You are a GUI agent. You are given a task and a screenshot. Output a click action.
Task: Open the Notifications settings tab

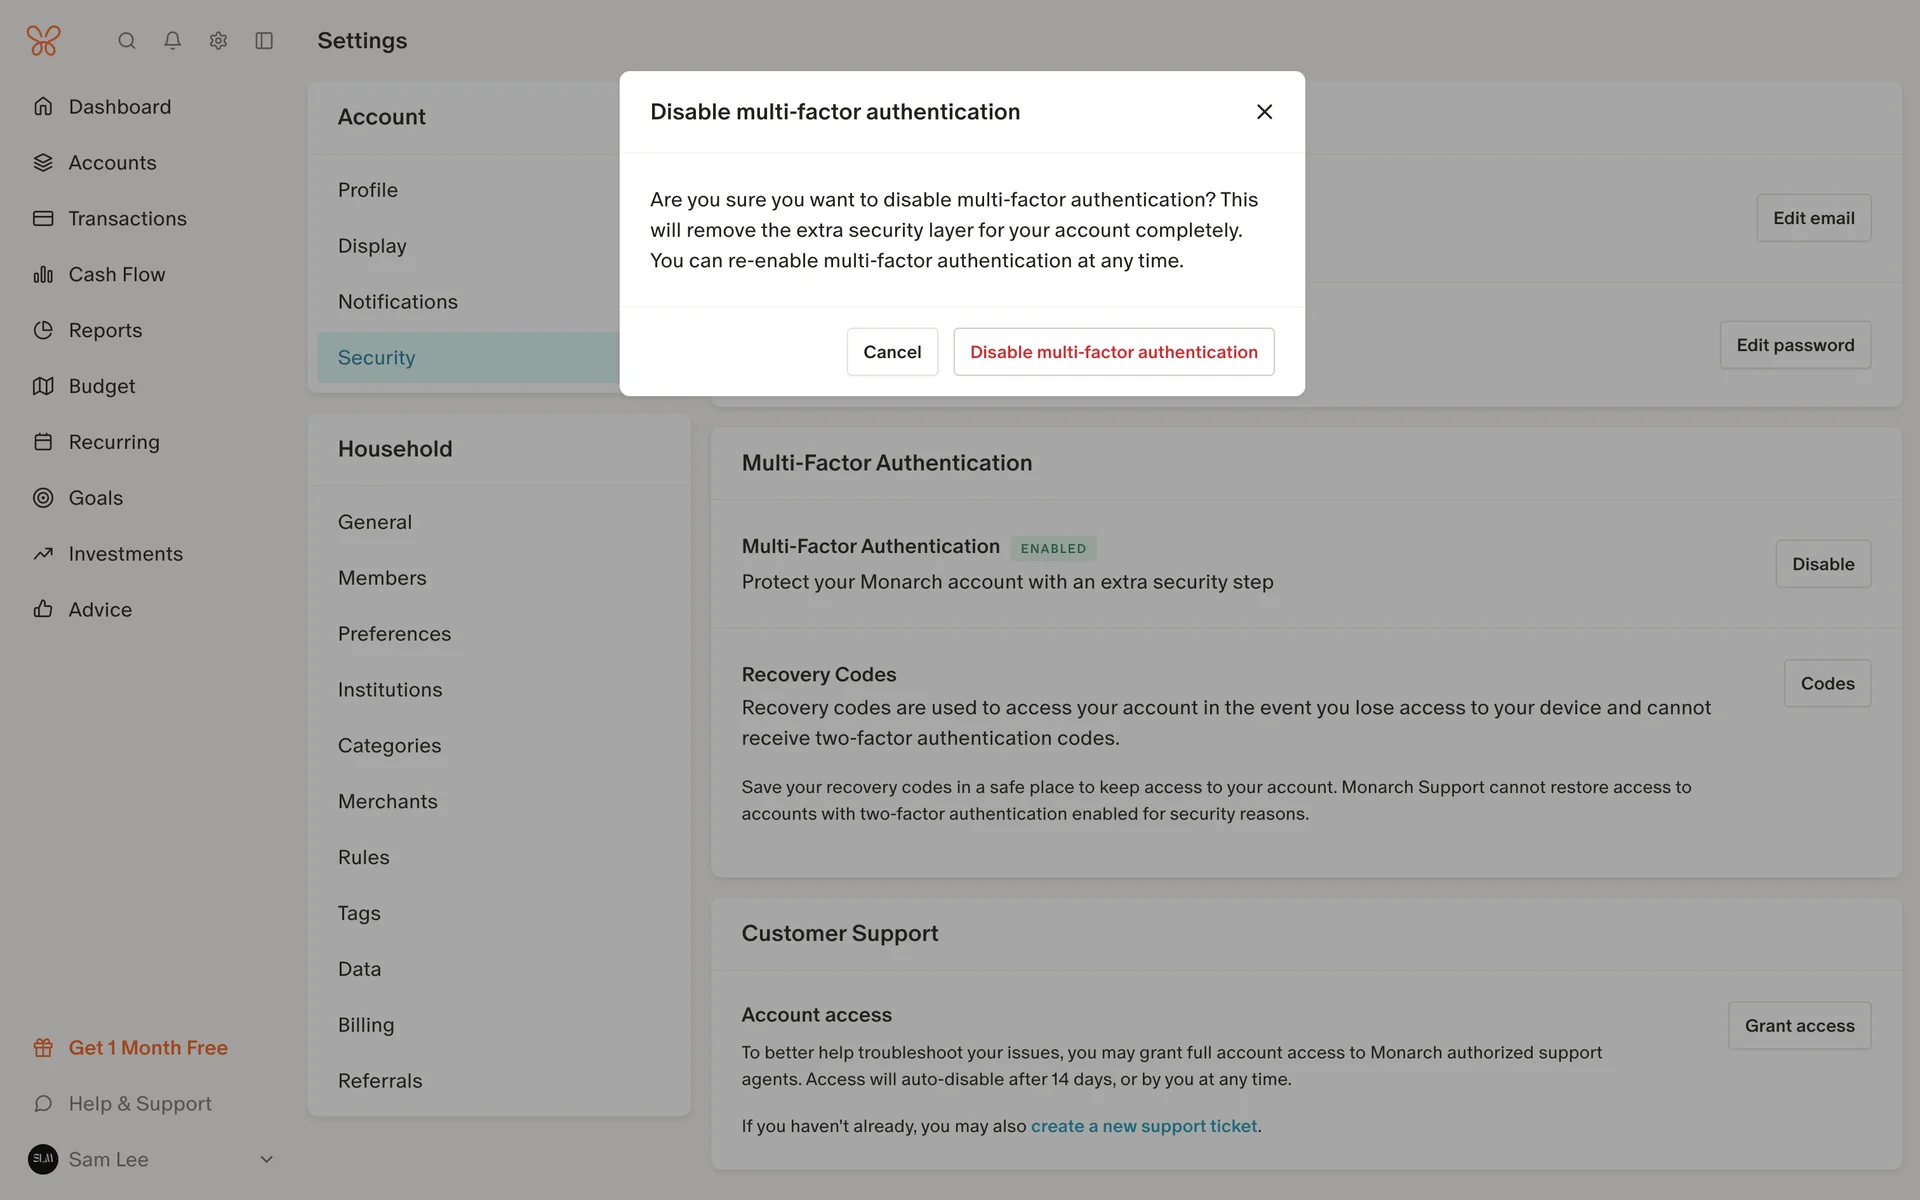397,302
